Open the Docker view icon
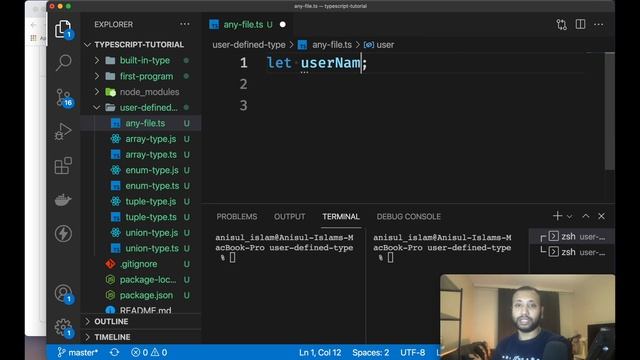Screen dimensions: 640x360 pyautogui.click(x=63, y=200)
